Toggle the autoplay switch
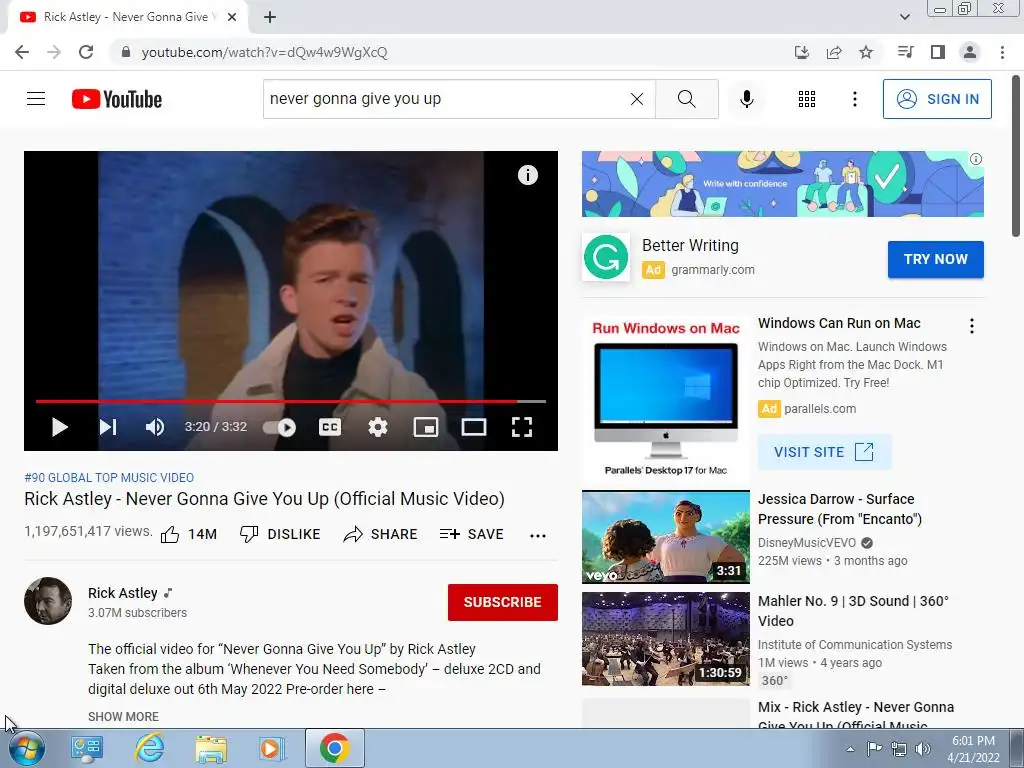 click(x=280, y=427)
